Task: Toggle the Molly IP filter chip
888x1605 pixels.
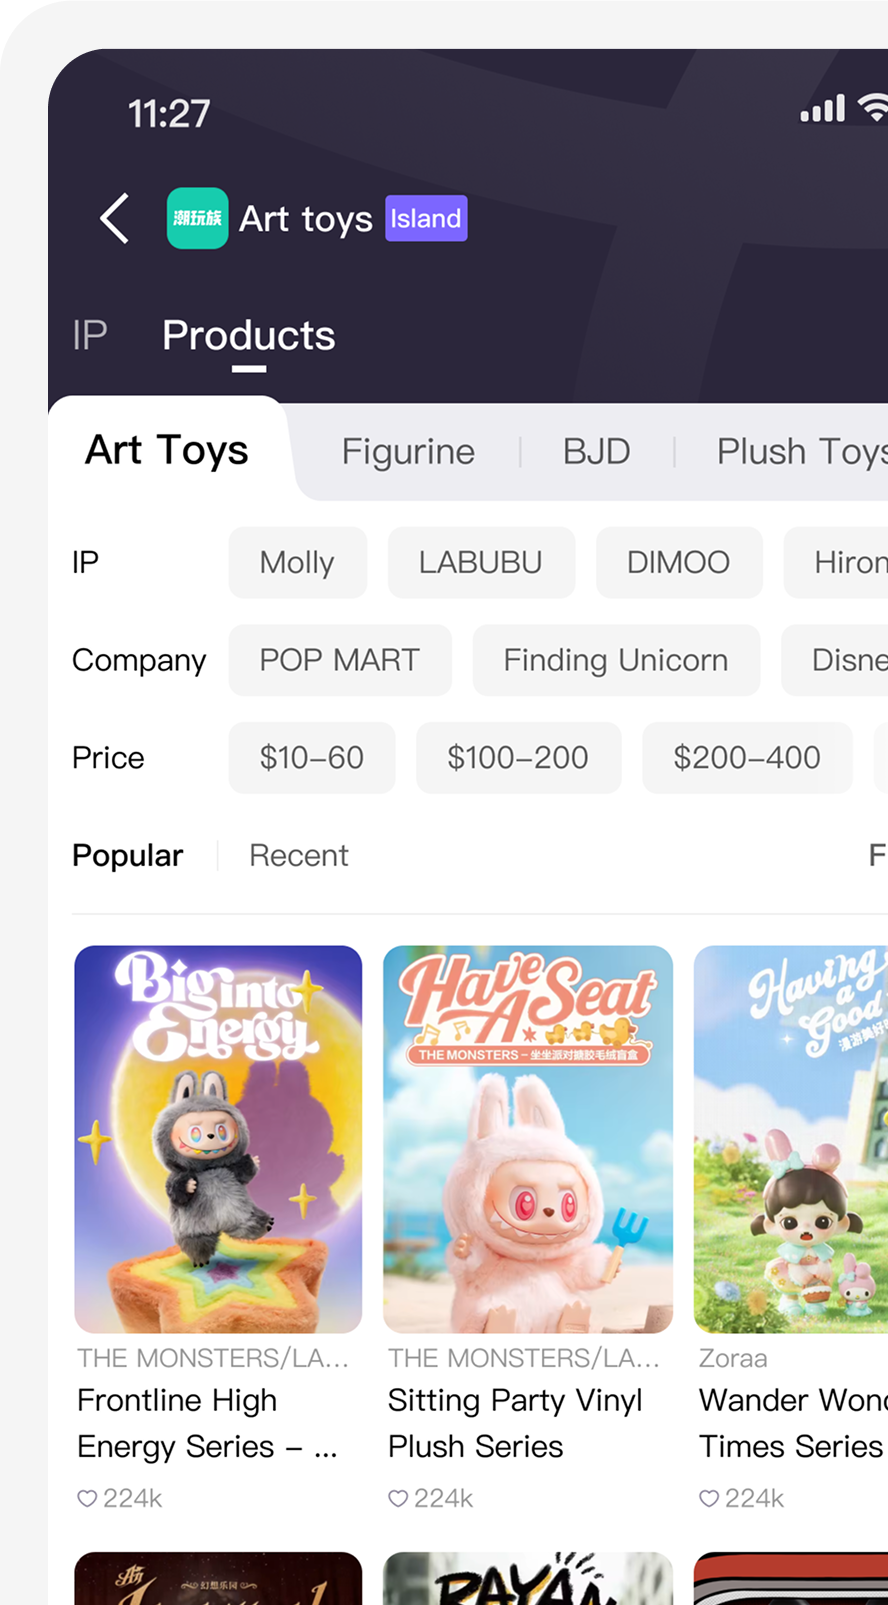Action: pyautogui.click(x=297, y=562)
